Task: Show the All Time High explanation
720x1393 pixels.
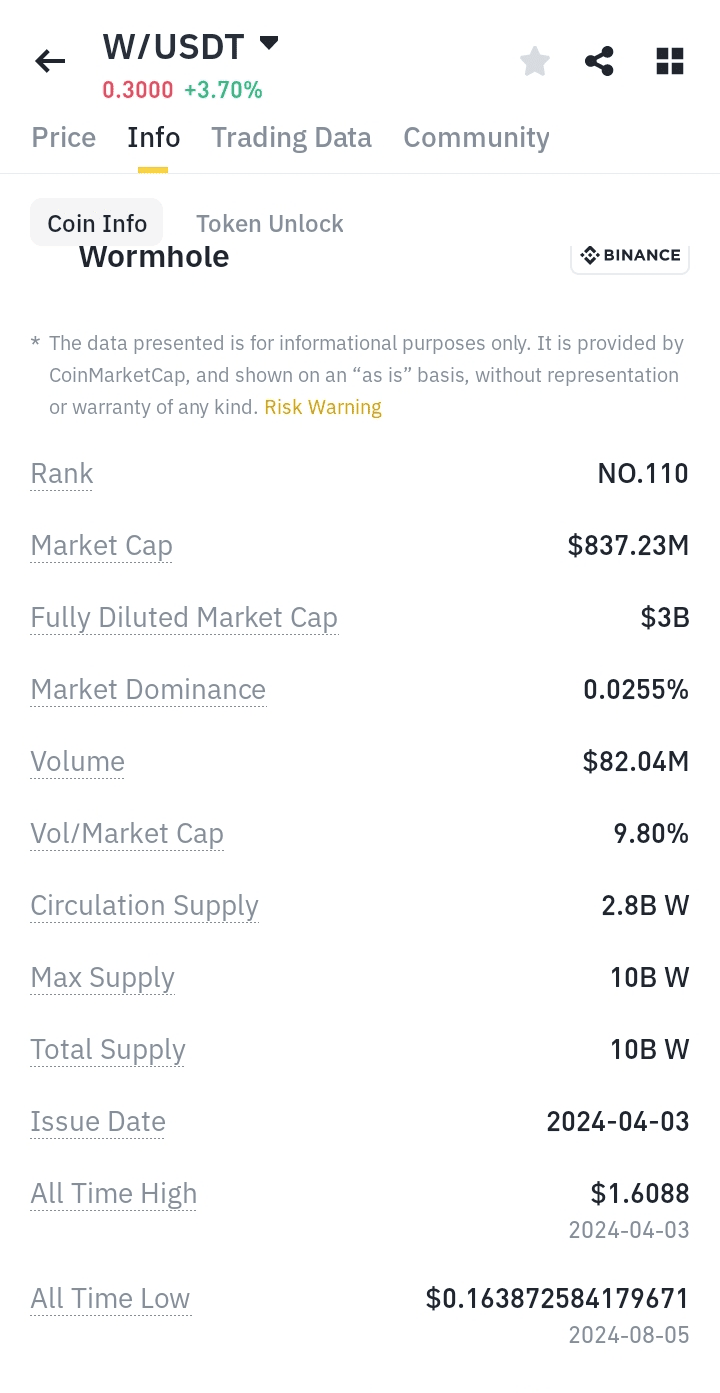Action: click(114, 1194)
